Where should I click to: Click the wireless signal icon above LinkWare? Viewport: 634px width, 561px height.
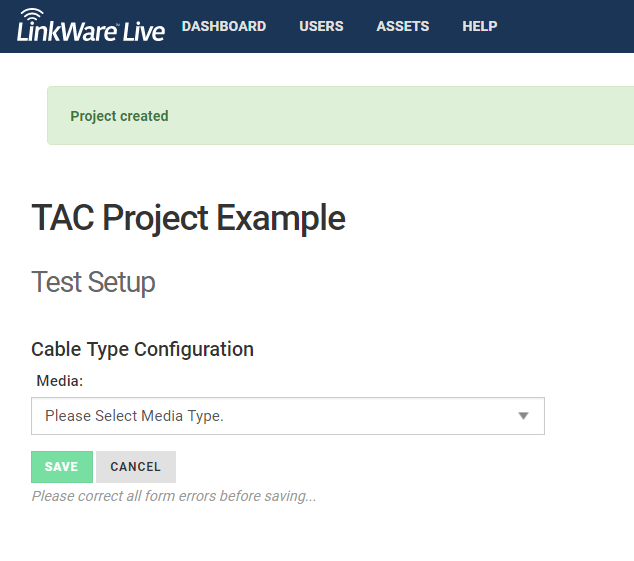tap(32, 15)
